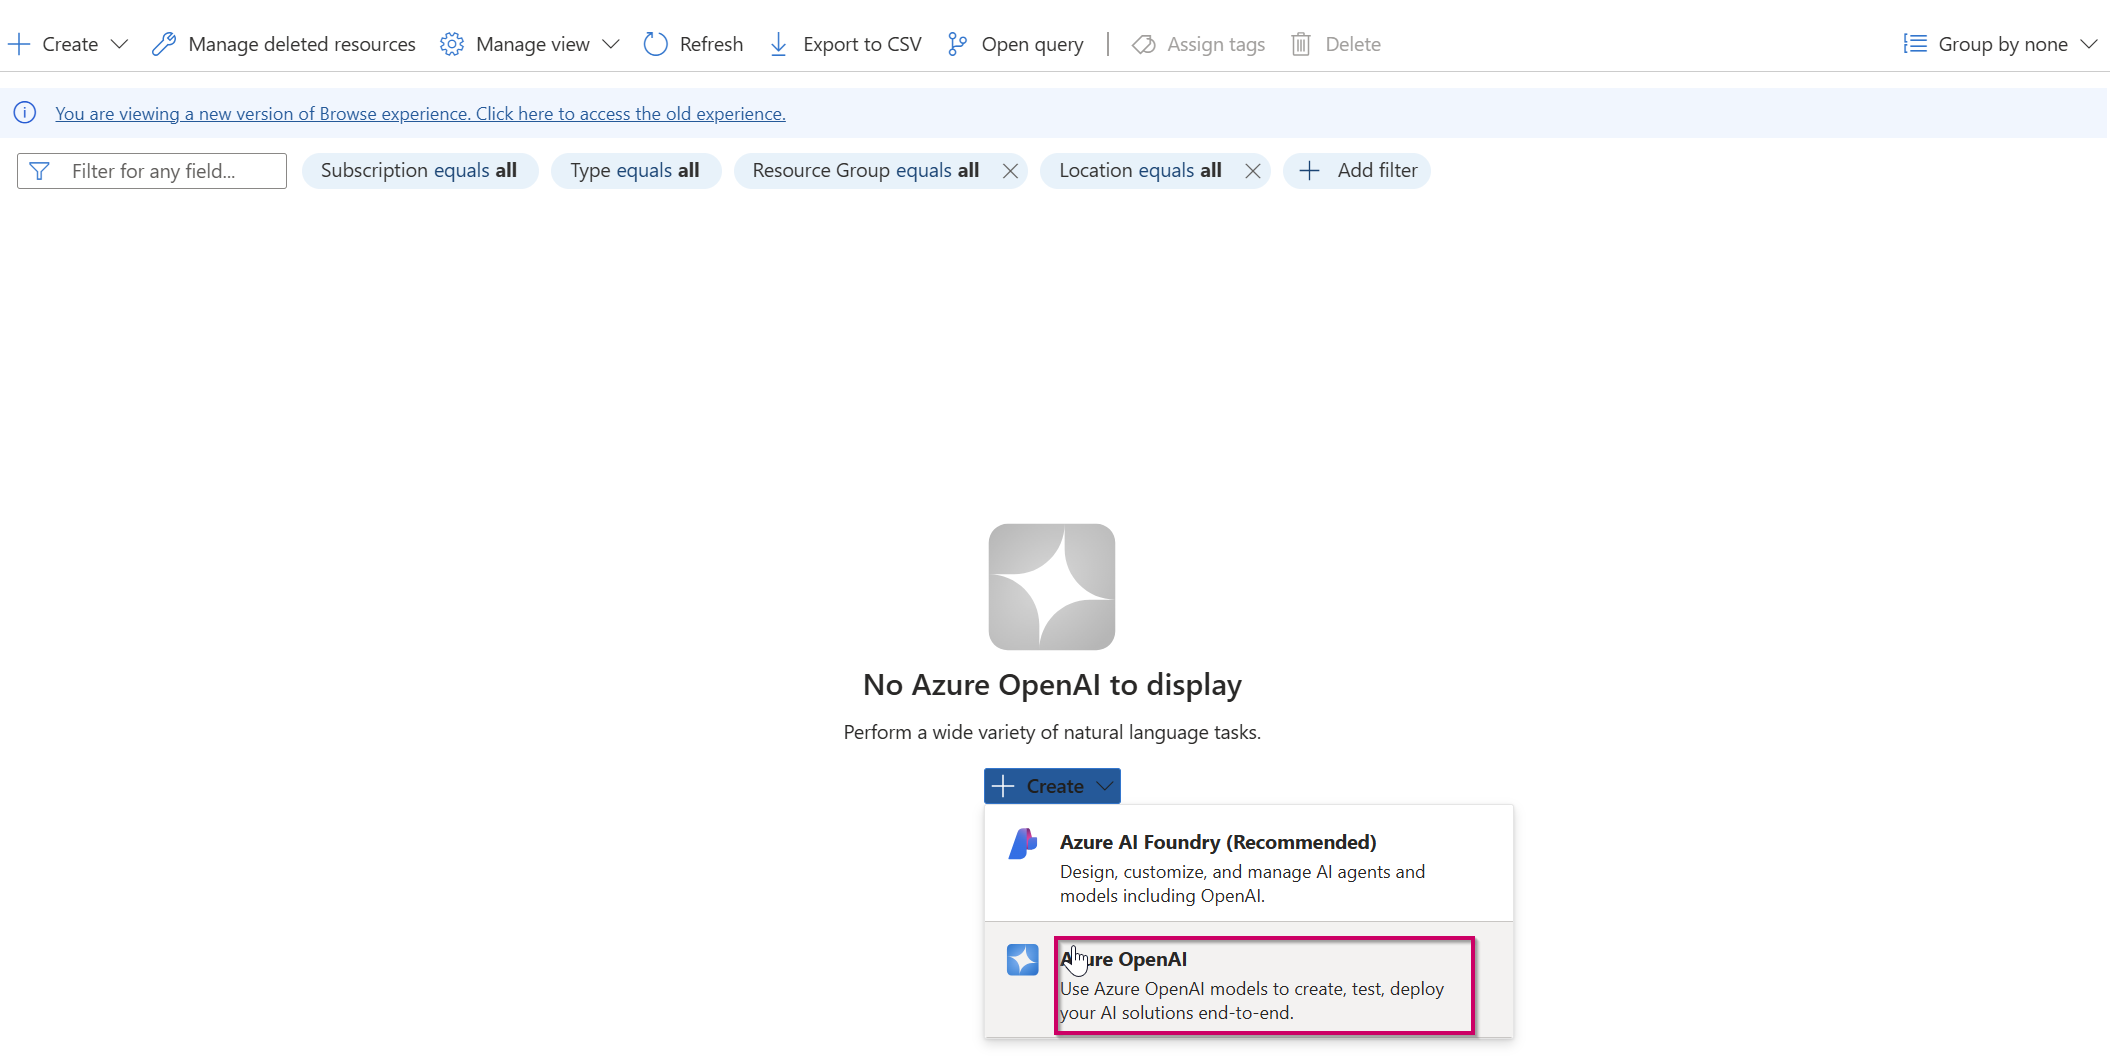
Task: Select Export to CSV text
Action: [x=862, y=44]
